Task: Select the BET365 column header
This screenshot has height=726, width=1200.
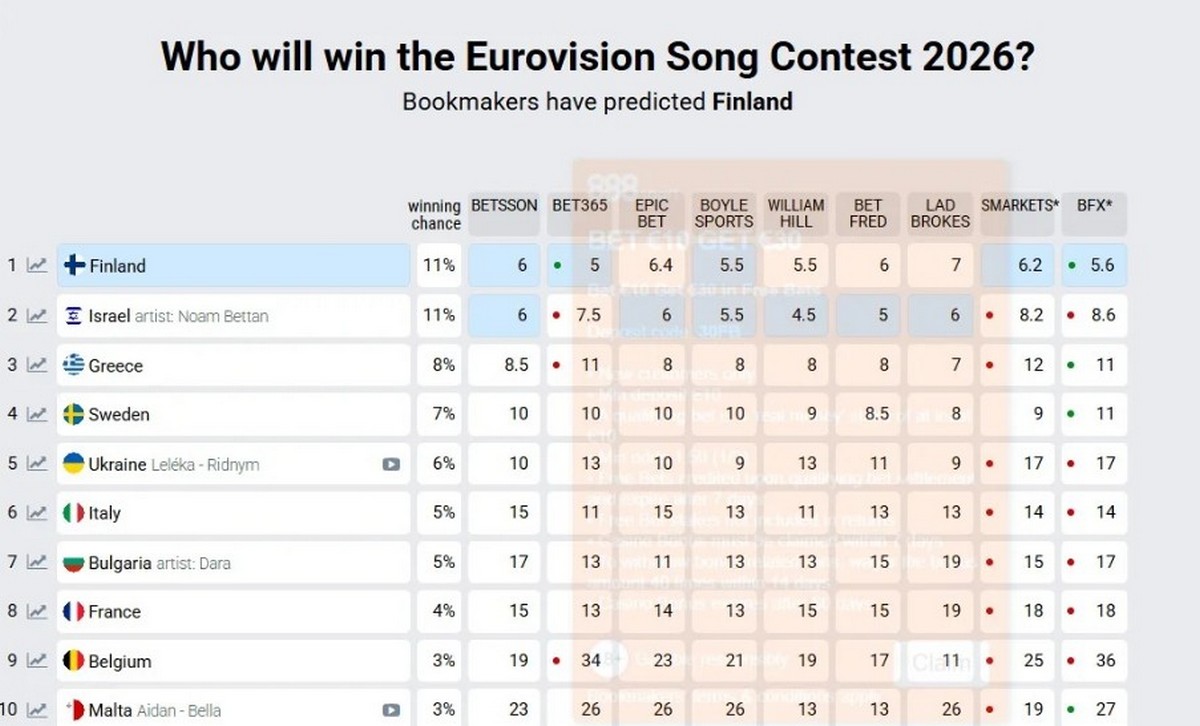Action: 580,213
